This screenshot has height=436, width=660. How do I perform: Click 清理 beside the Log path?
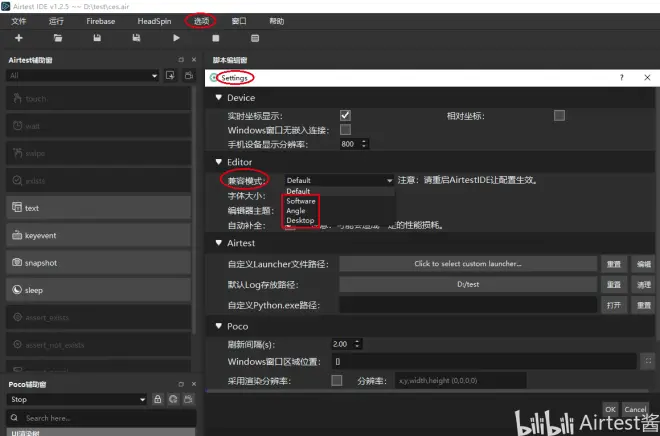coord(643,284)
